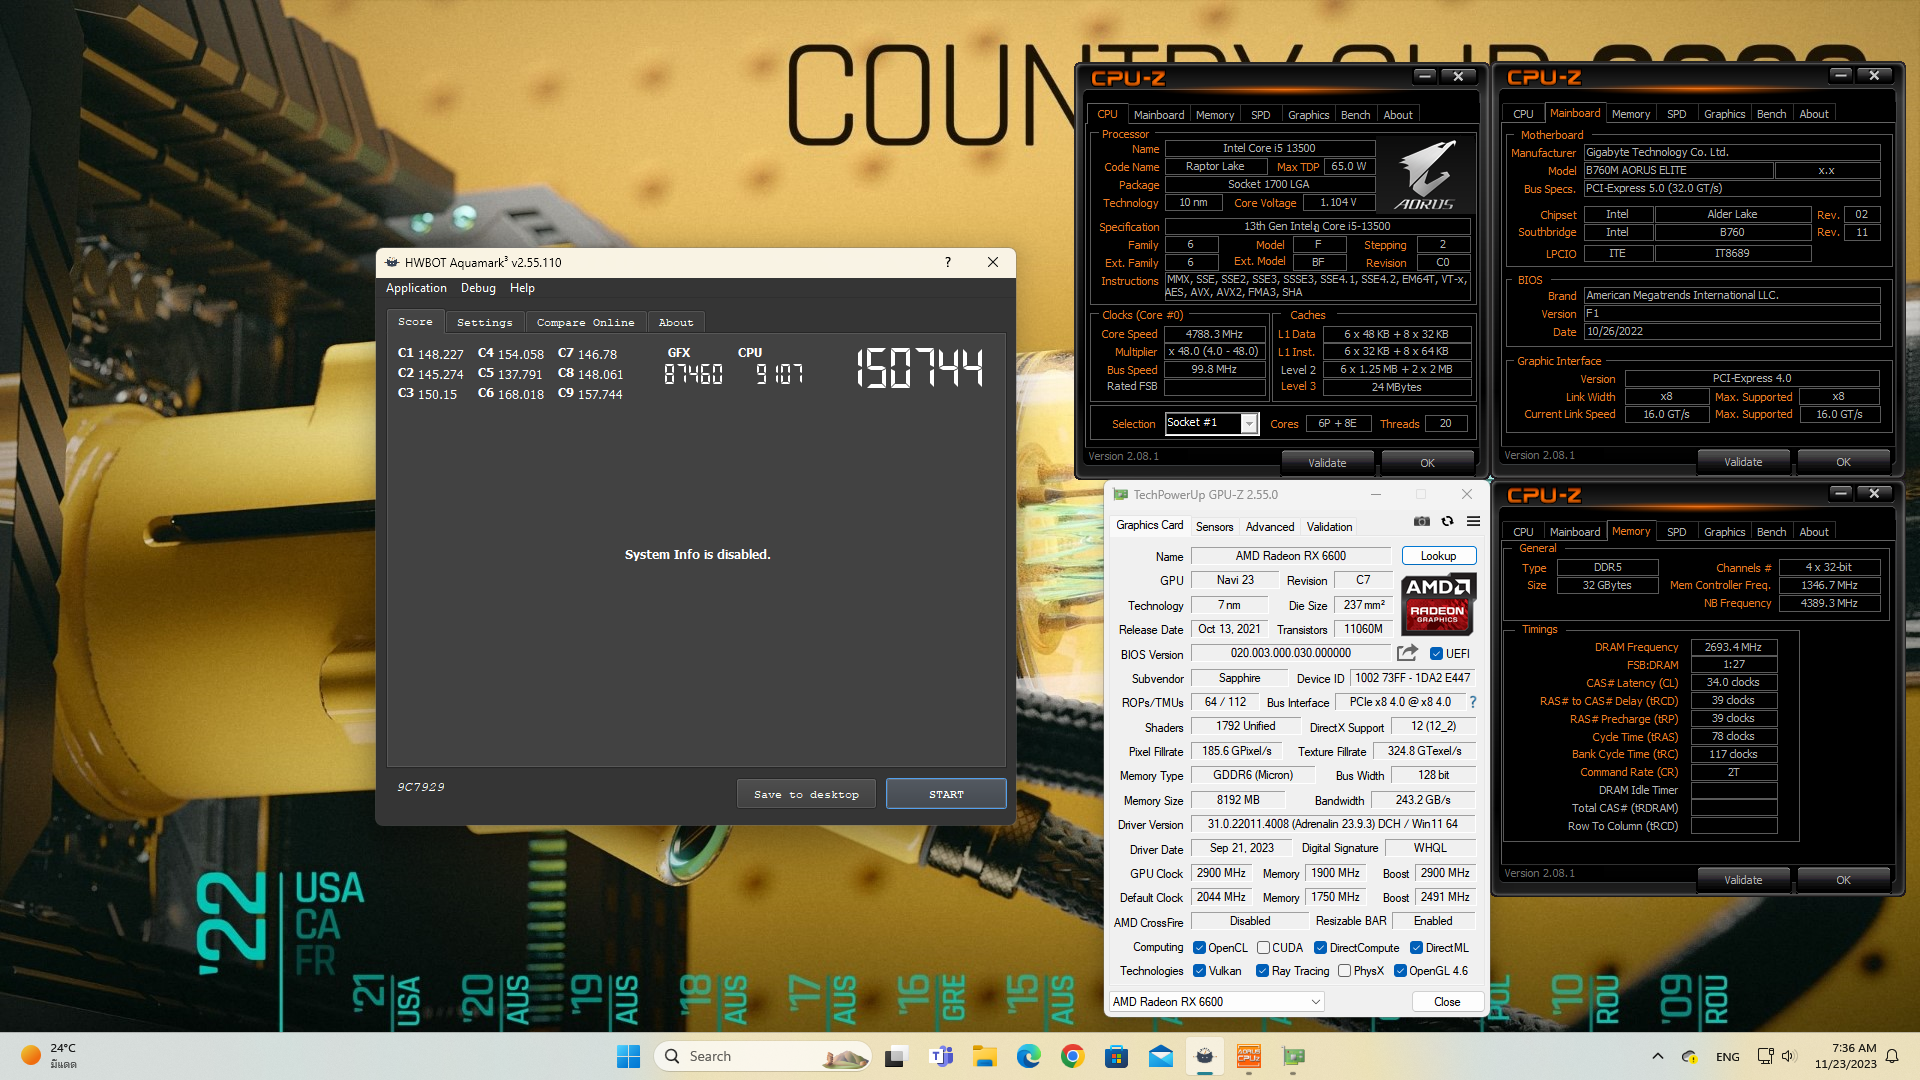Viewport: 1920px width, 1080px height.
Task: Click the GPU-Z screenshot camera icon
Action: 1421,521
